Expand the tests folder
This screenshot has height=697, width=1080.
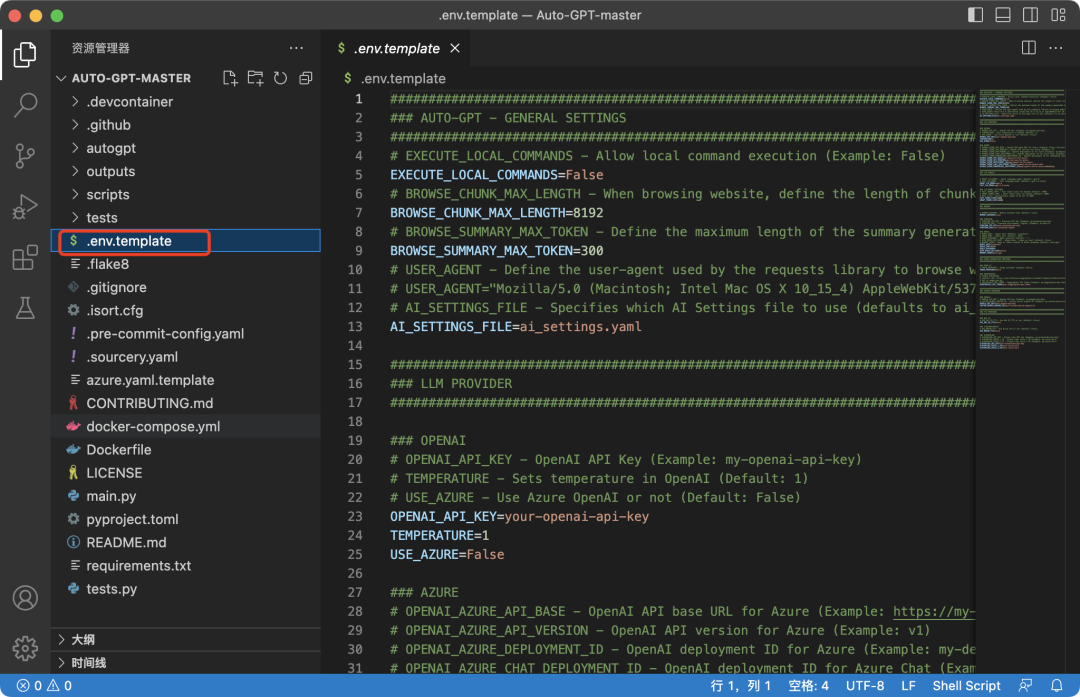(186, 218)
